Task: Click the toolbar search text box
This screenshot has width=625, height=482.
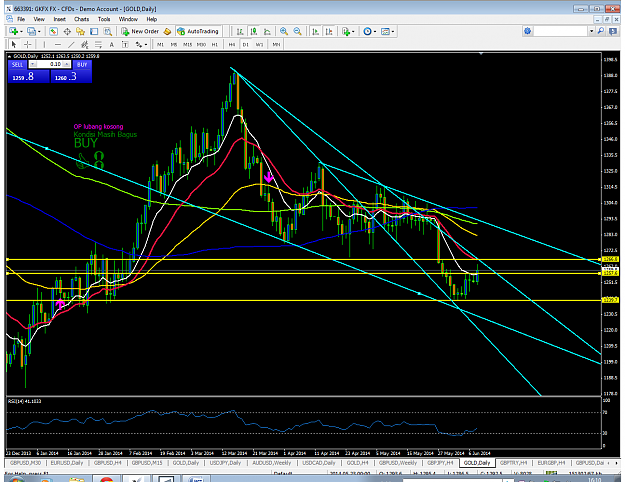Action: point(561,31)
